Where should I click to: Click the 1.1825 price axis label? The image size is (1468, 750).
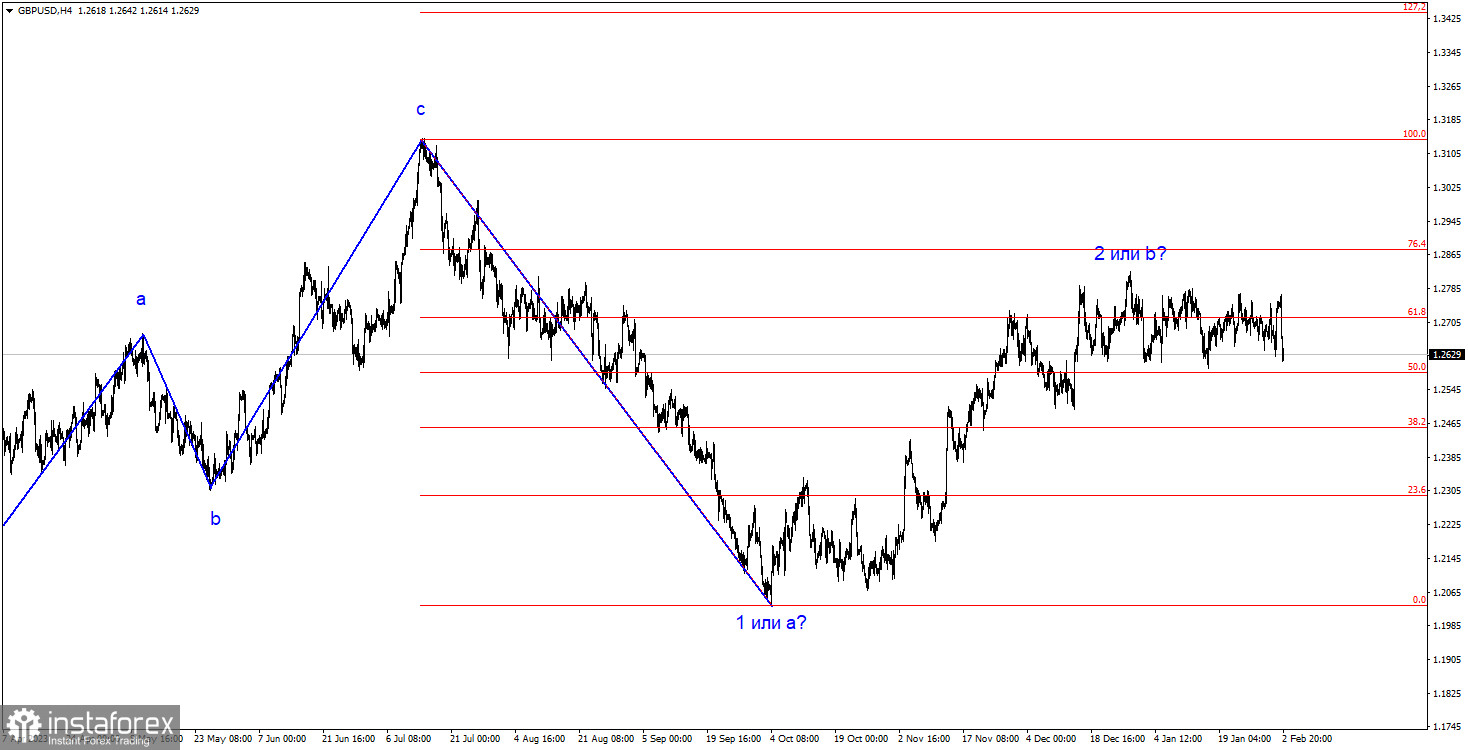coord(1446,694)
